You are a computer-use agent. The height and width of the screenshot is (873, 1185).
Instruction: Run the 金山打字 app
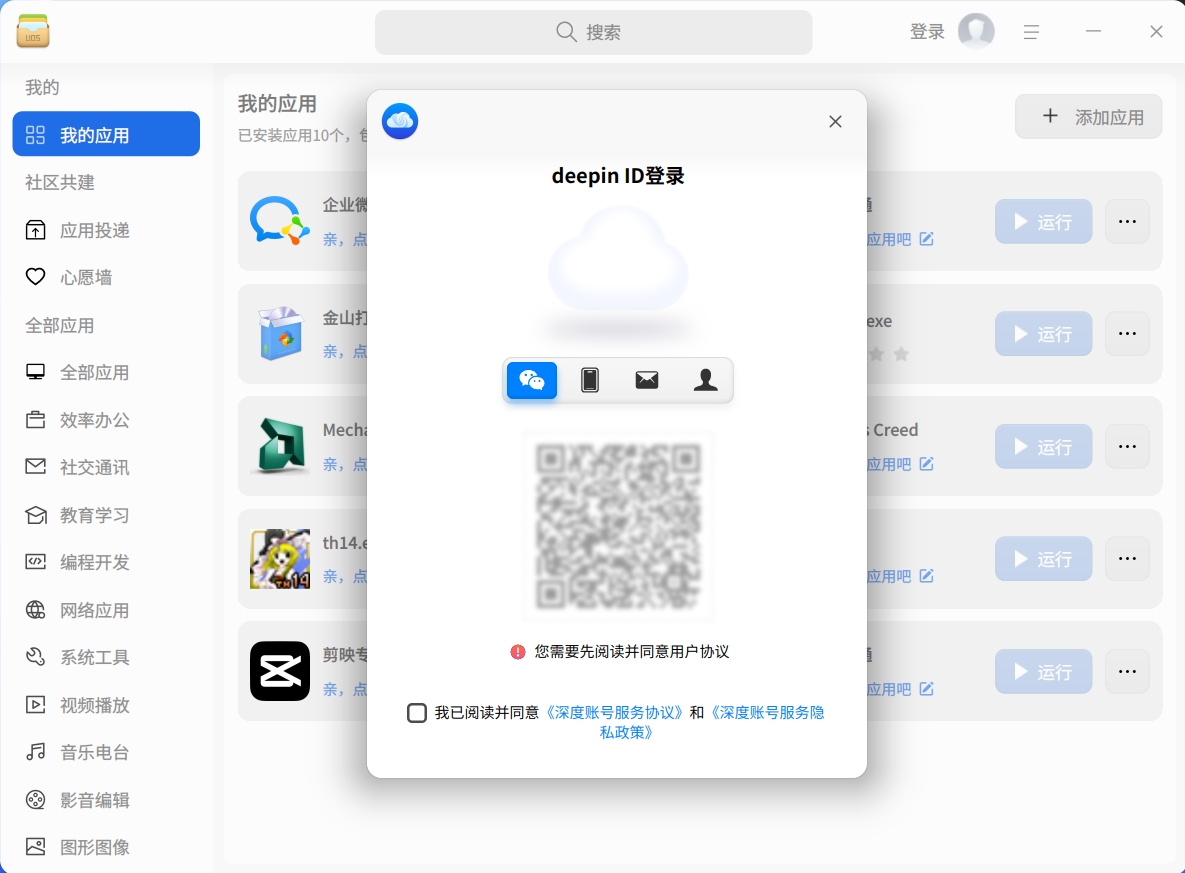1043,333
